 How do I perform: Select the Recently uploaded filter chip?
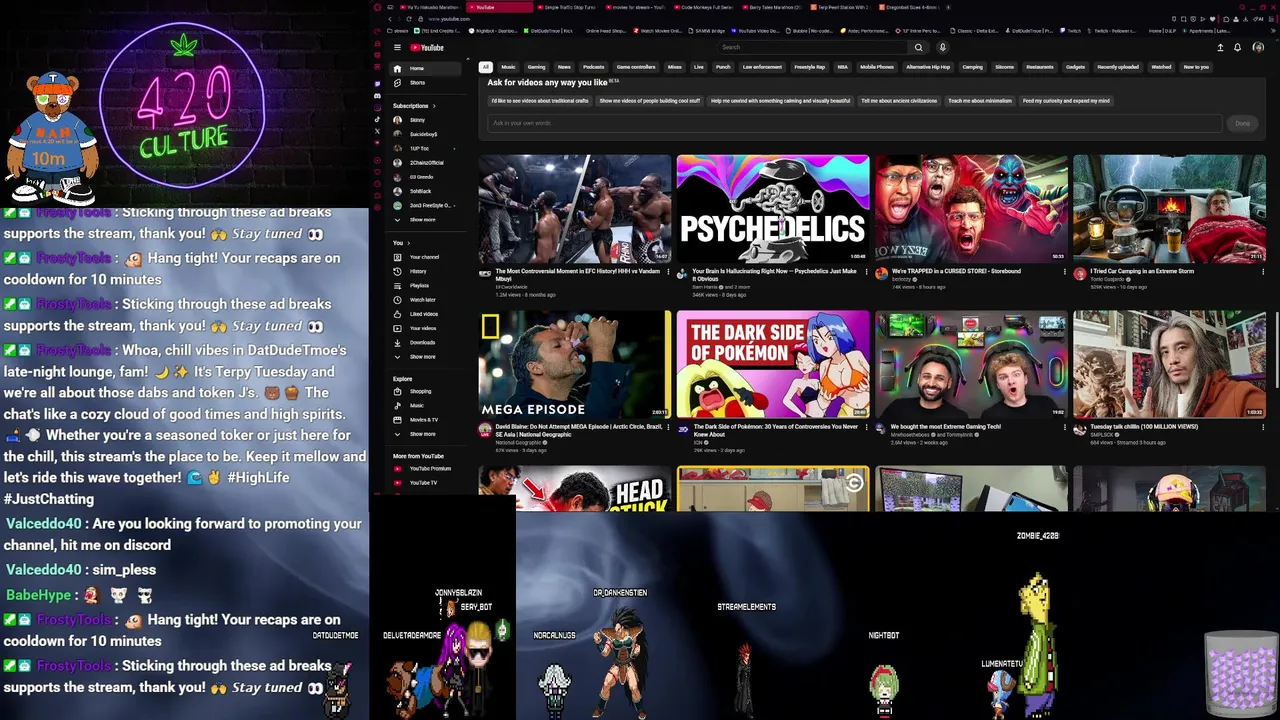coord(1118,67)
